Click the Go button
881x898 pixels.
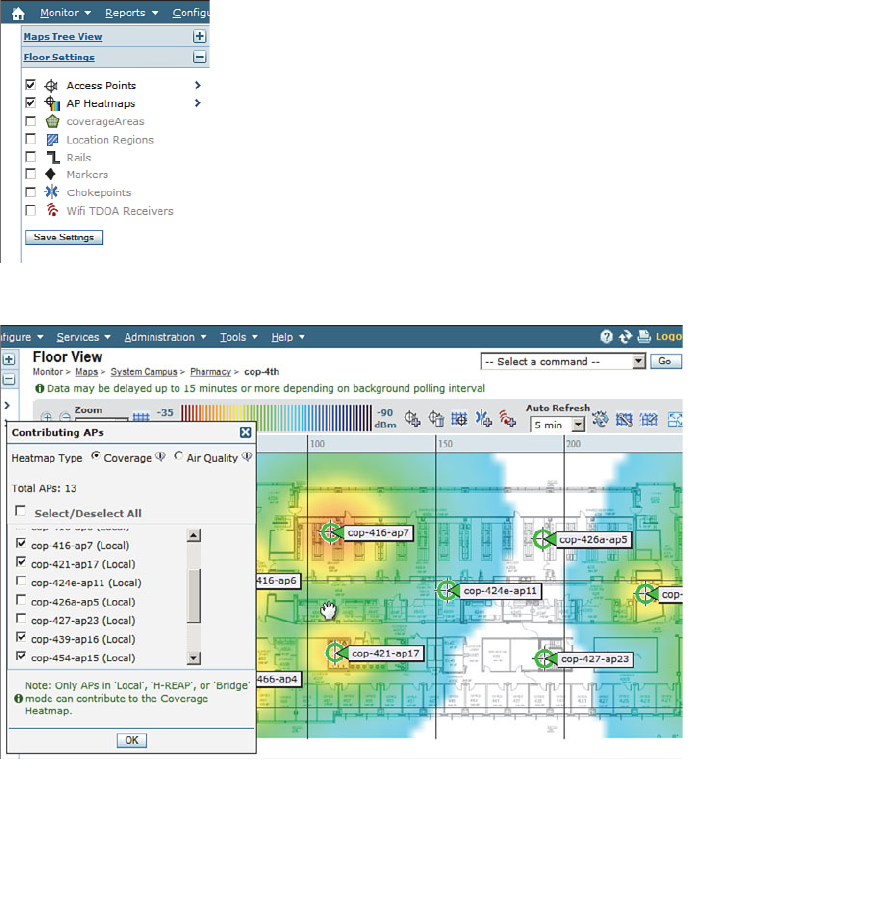coord(665,361)
